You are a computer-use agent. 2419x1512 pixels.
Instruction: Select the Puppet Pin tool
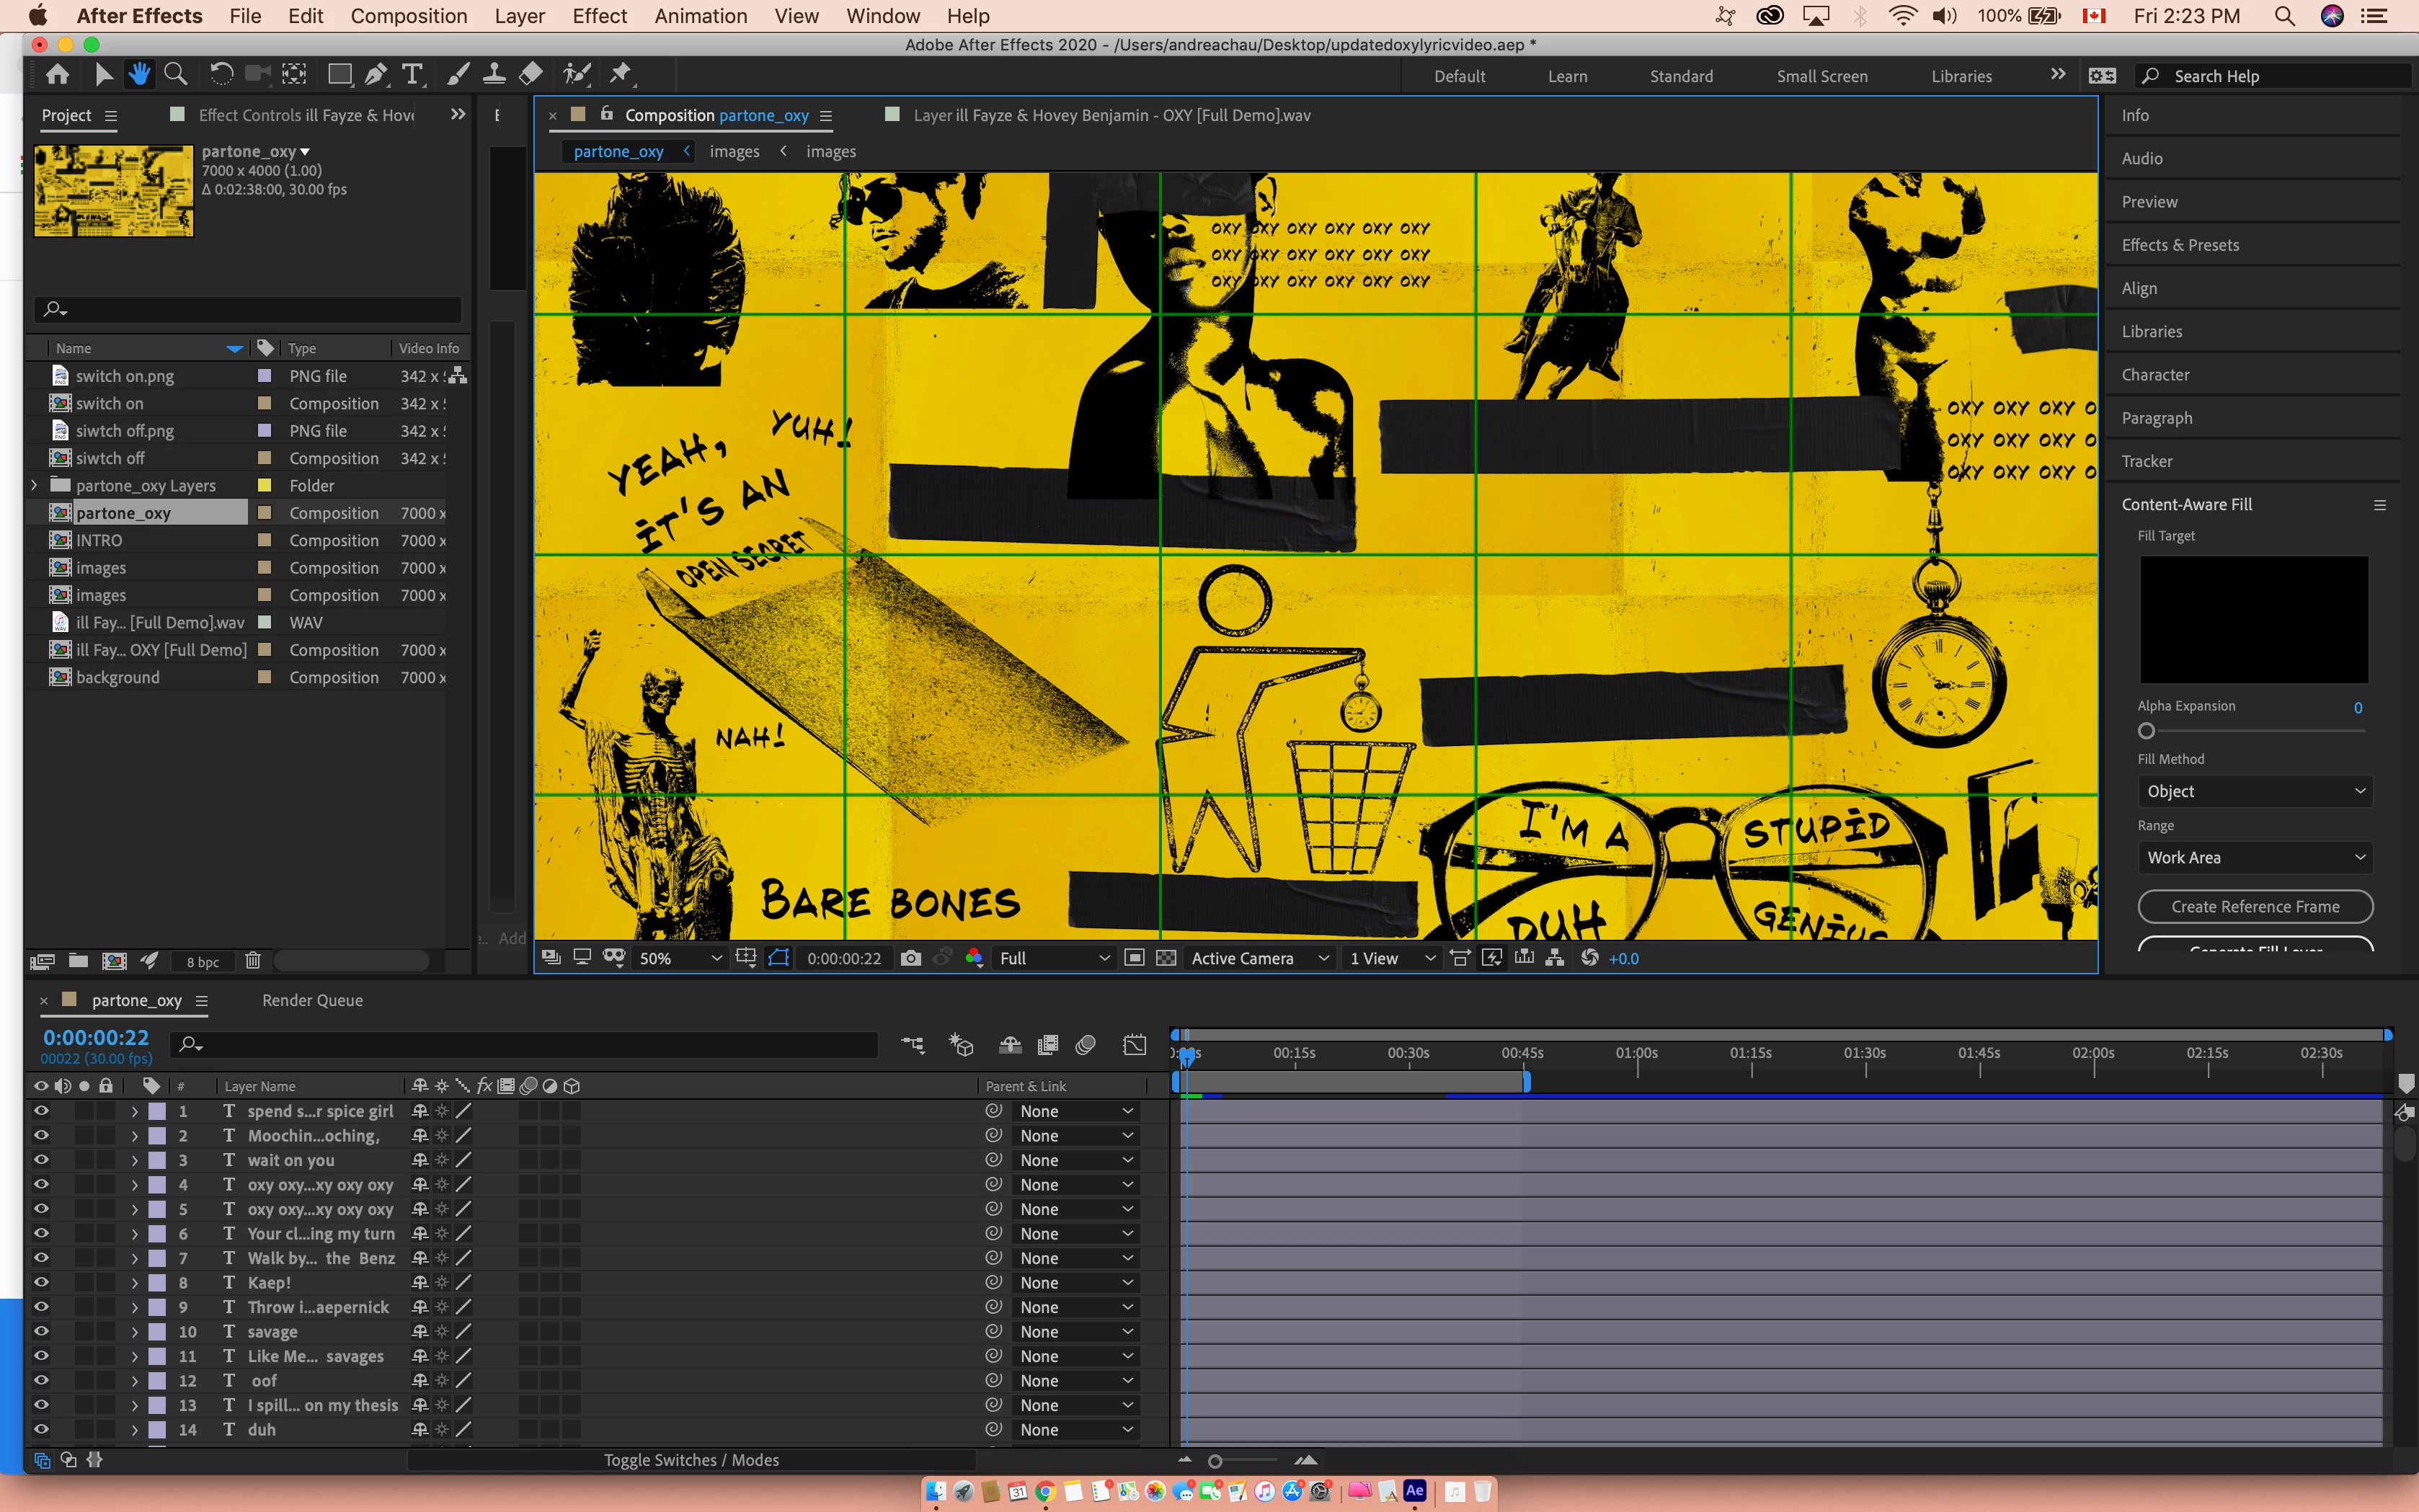click(x=621, y=74)
